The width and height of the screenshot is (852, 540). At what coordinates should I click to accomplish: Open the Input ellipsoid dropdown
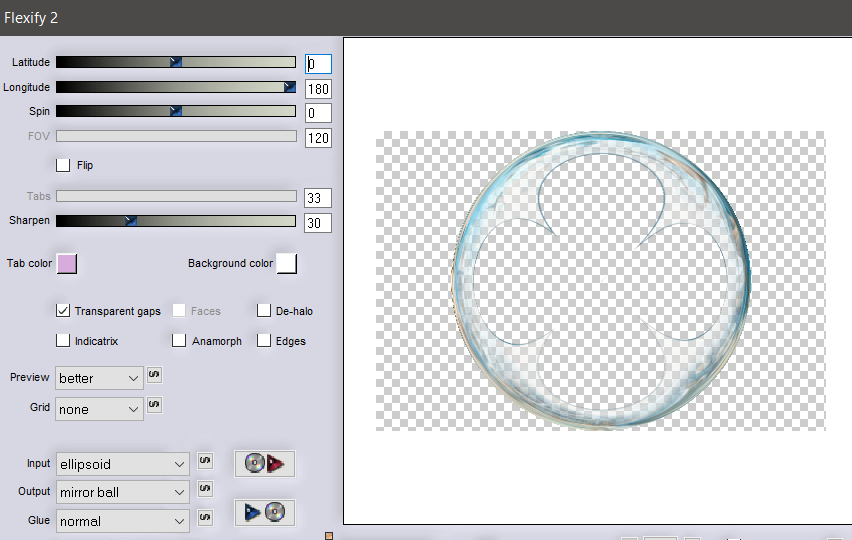(x=122, y=464)
